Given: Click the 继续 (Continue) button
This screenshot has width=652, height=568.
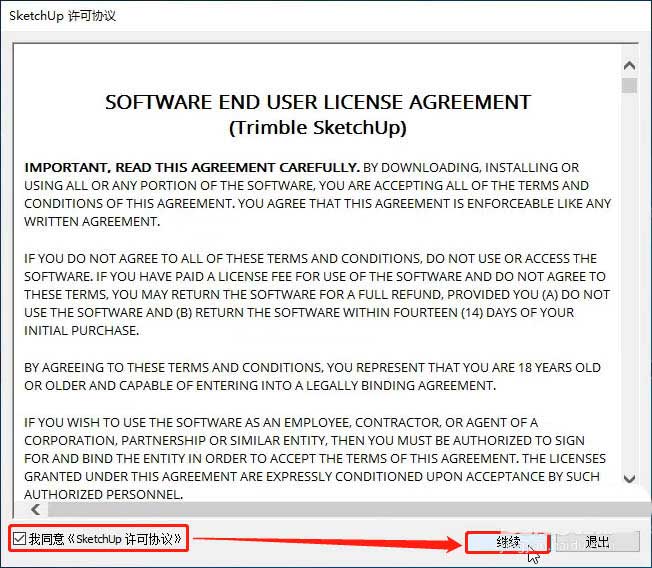Looking at the screenshot, I should click(x=507, y=542).
